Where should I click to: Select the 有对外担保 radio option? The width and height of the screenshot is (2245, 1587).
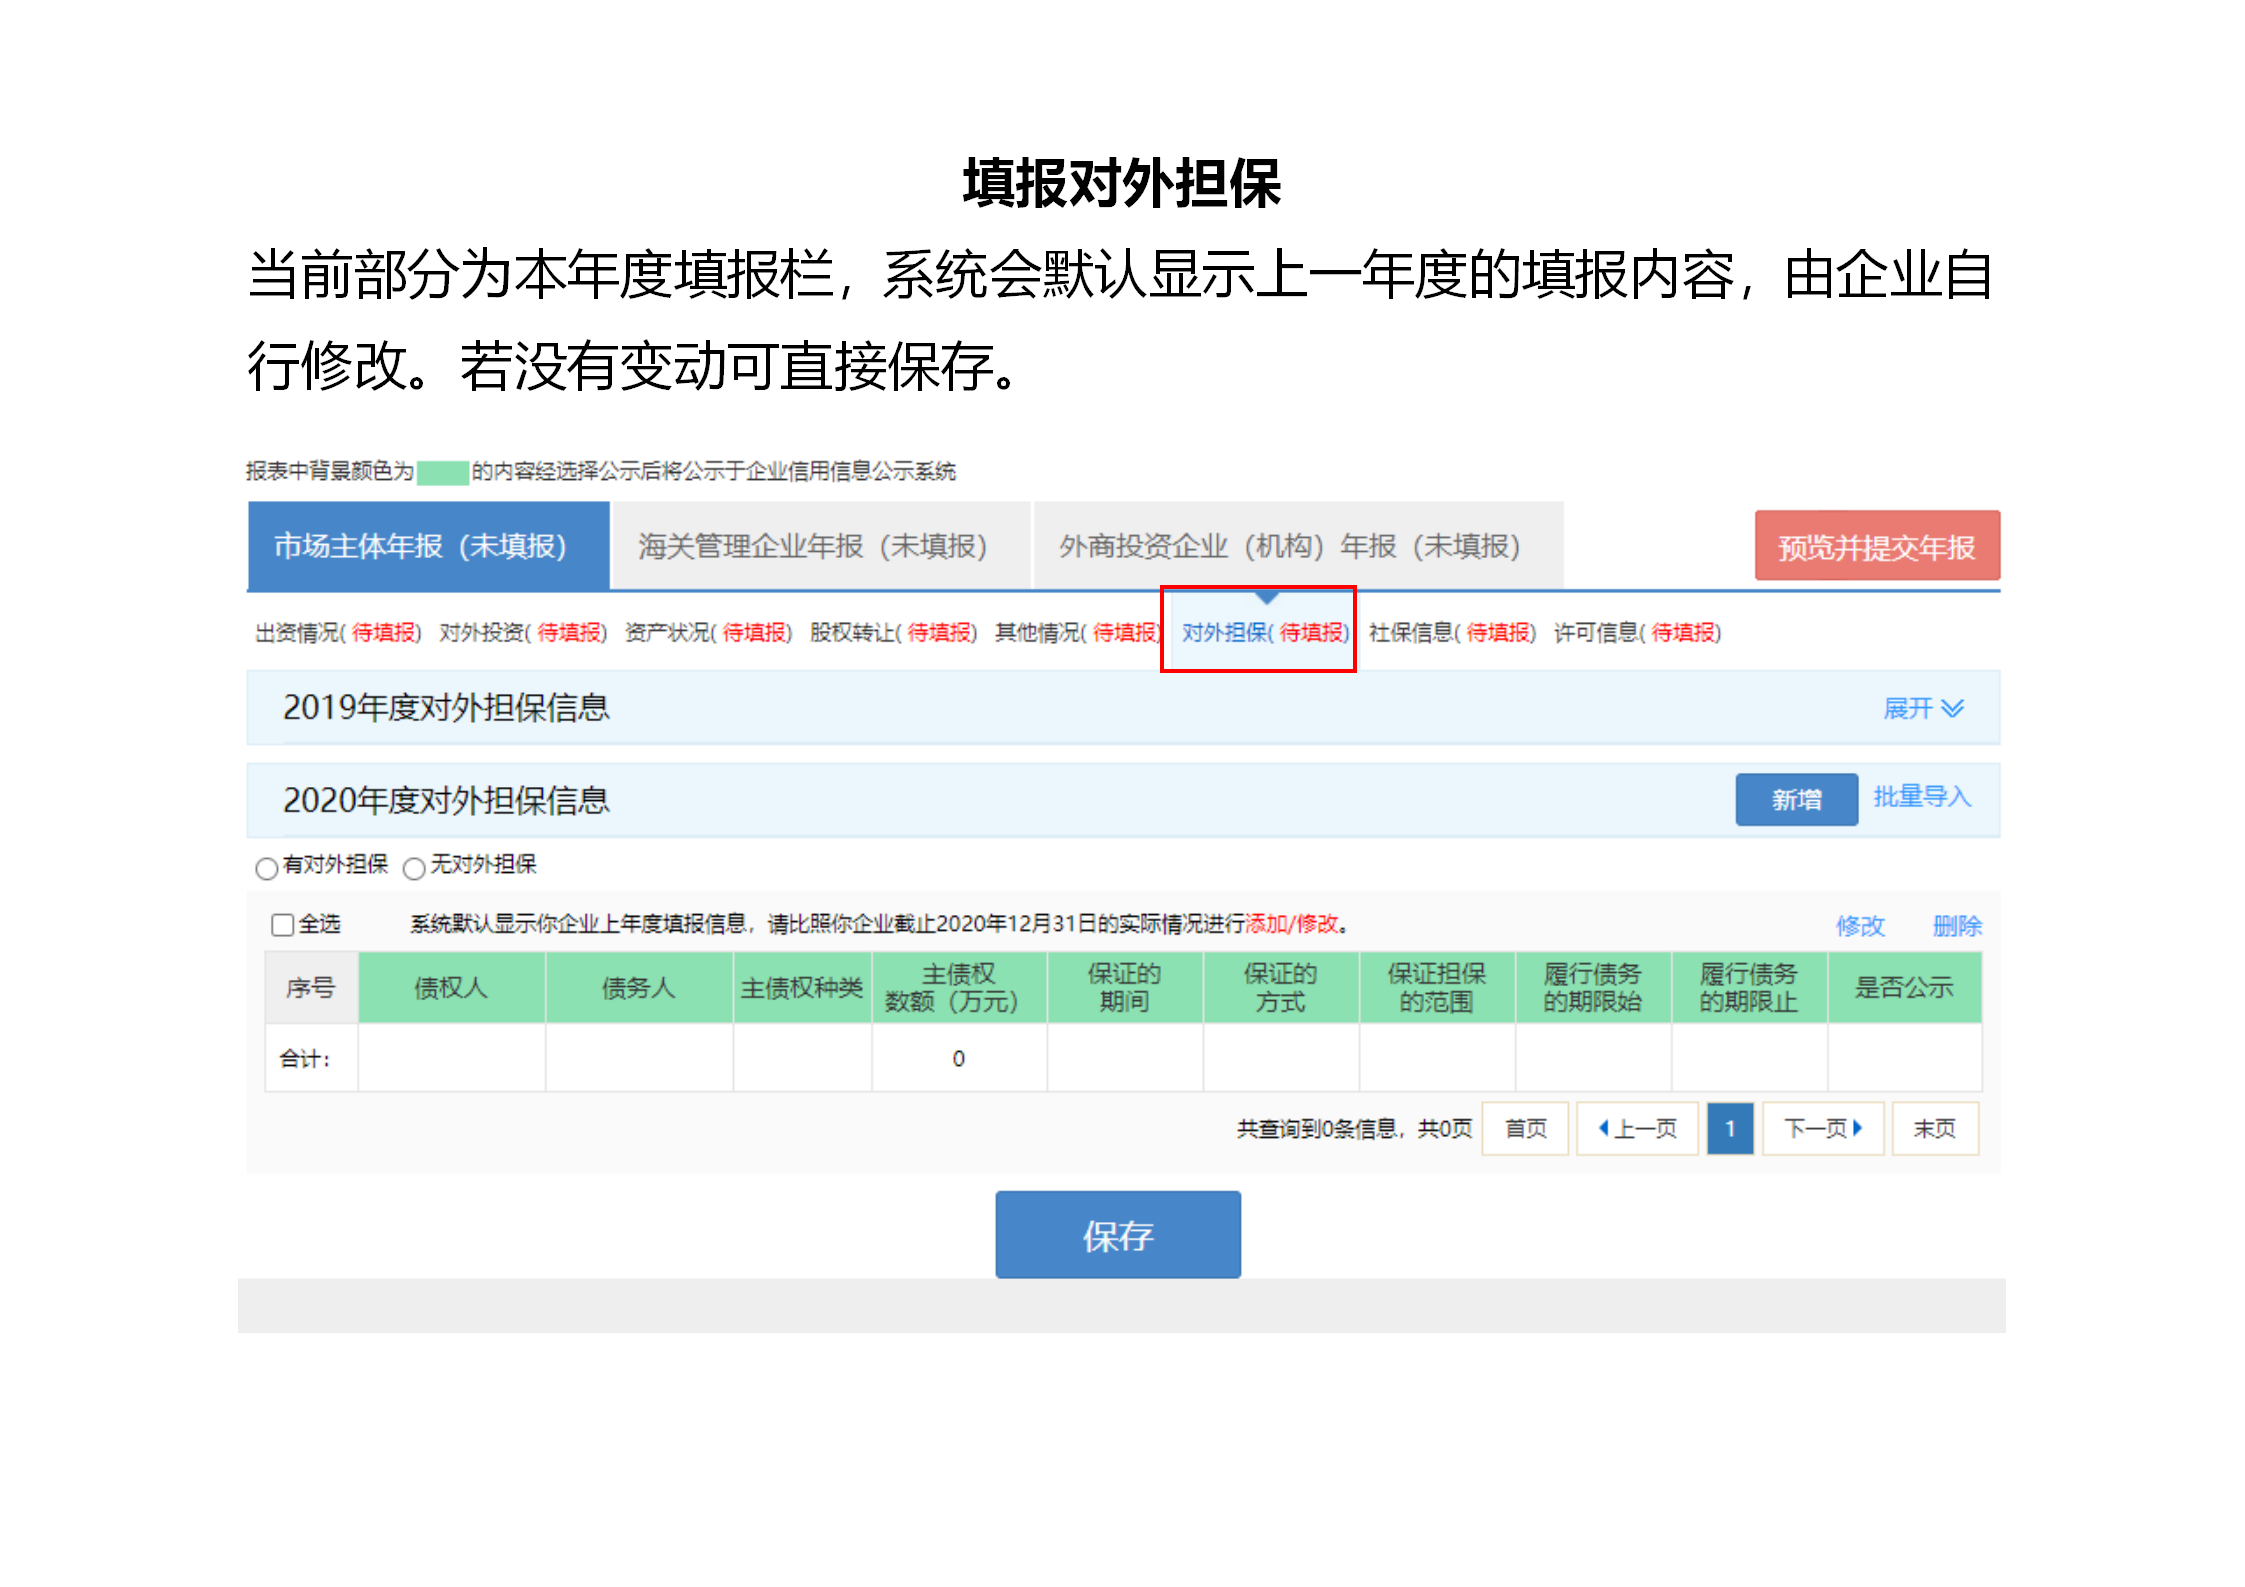[266, 868]
